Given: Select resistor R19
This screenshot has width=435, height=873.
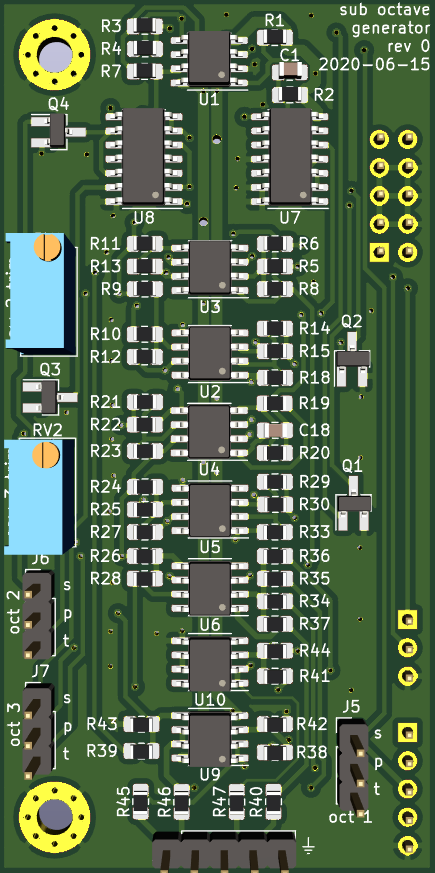Looking at the screenshot, I should click(275, 403).
